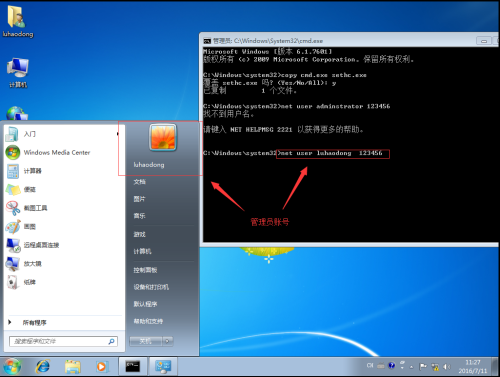The height and width of the screenshot is (377, 500).
Task: Open 音乐 music library
Action: click(x=139, y=216)
